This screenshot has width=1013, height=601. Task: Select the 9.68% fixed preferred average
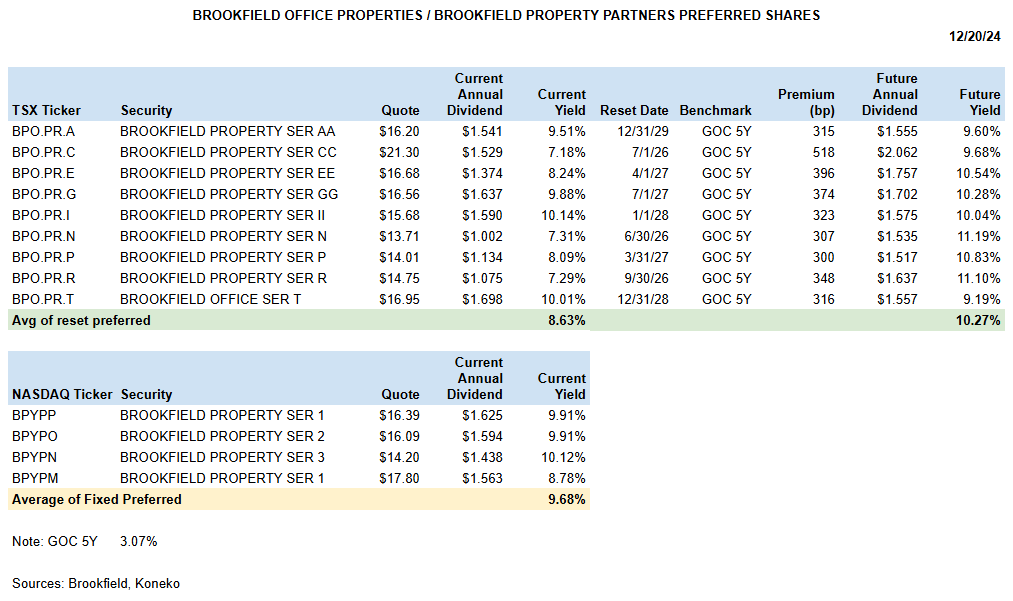[567, 500]
